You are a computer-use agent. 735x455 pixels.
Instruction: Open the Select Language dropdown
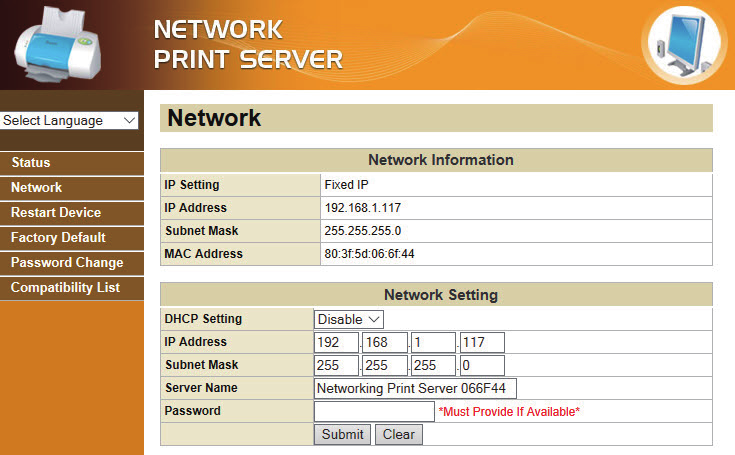point(69,120)
